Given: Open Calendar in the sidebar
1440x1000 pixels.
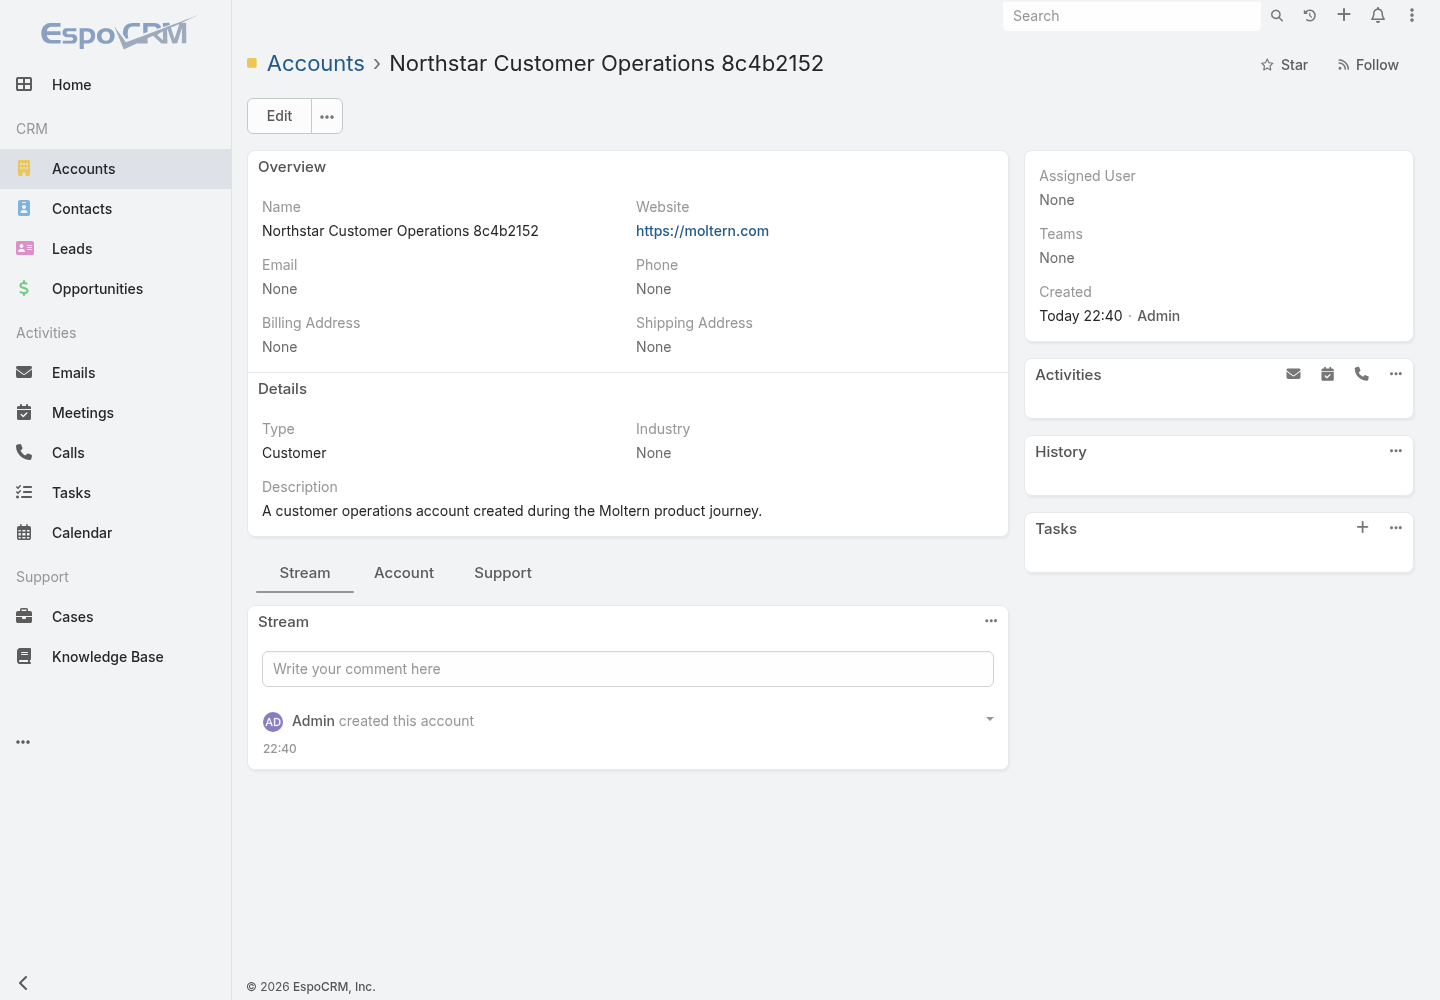Looking at the screenshot, I should coord(116,533).
